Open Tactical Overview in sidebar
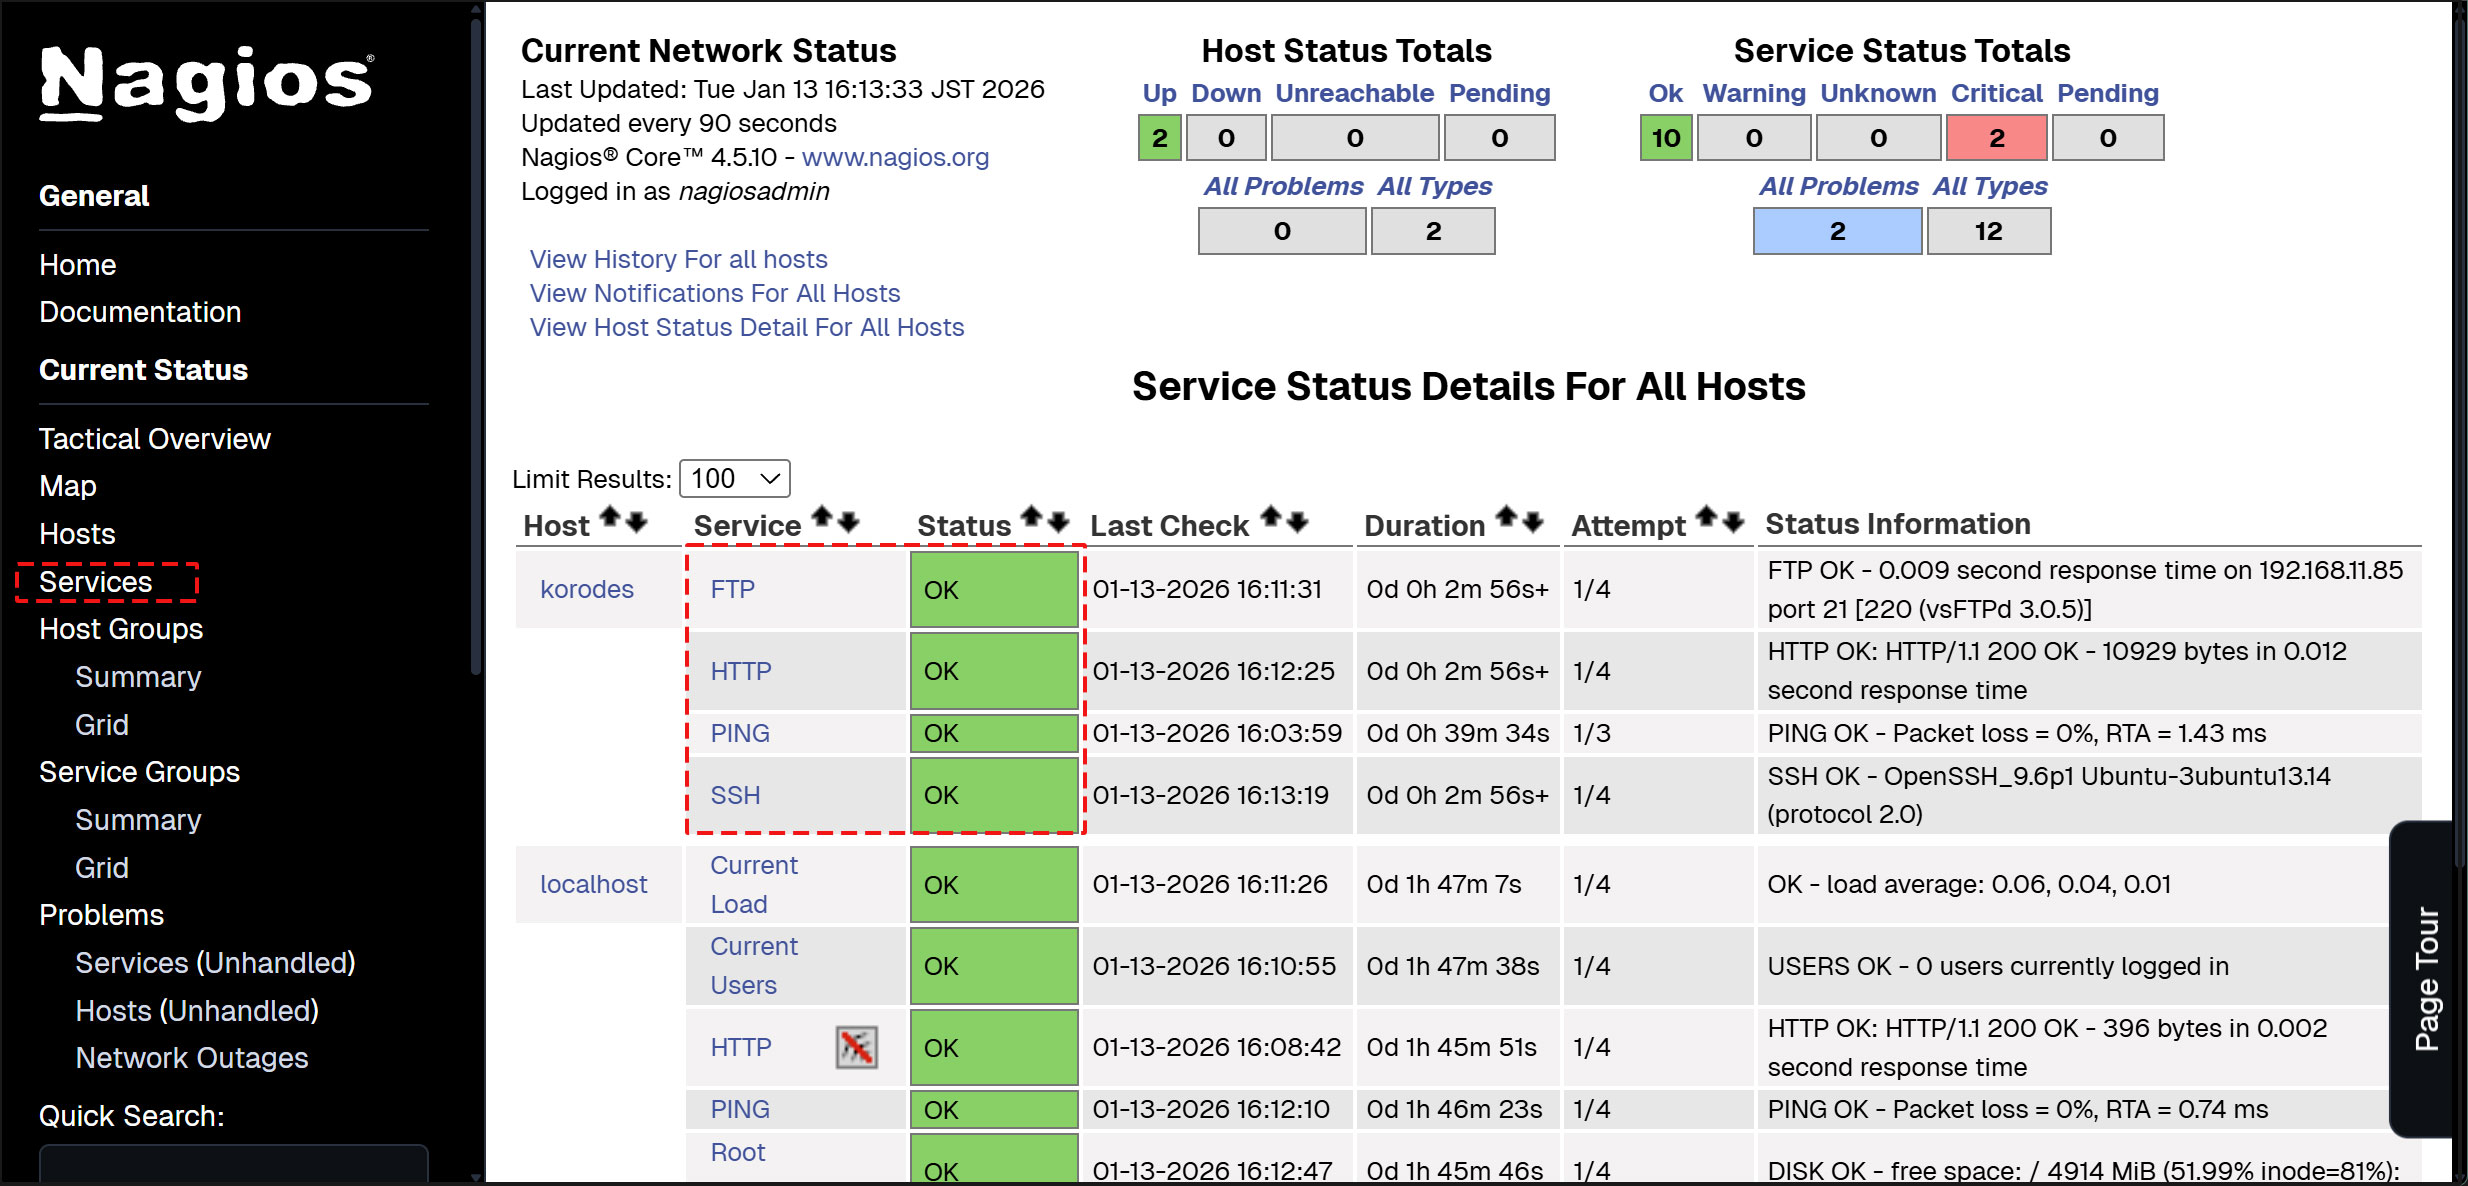2468x1186 pixels. [x=155, y=439]
